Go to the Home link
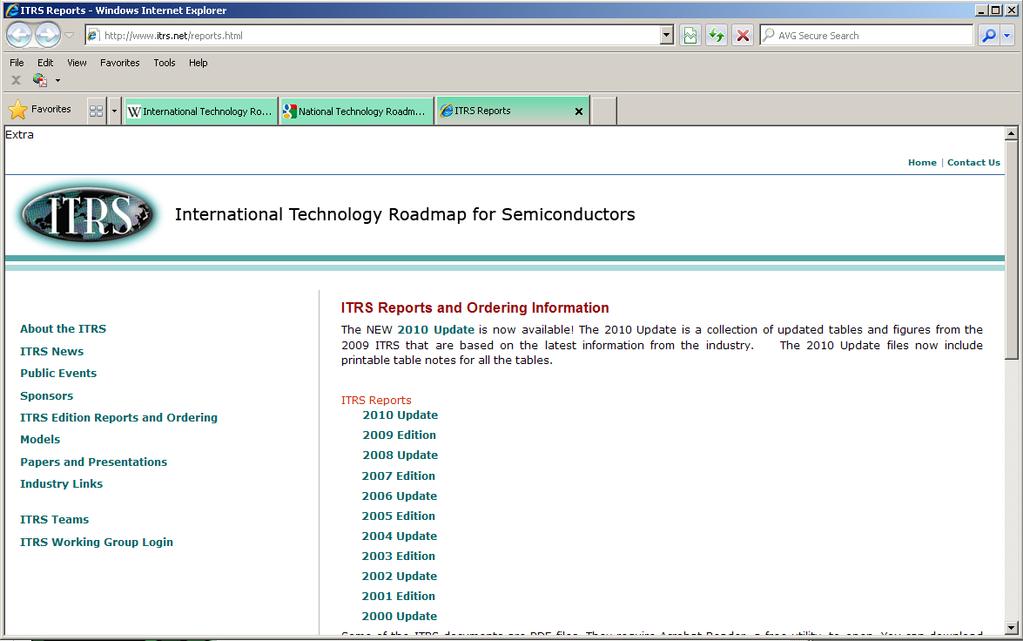Image resolution: width=1023 pixels, height=641 pixels. pos(922,163)
